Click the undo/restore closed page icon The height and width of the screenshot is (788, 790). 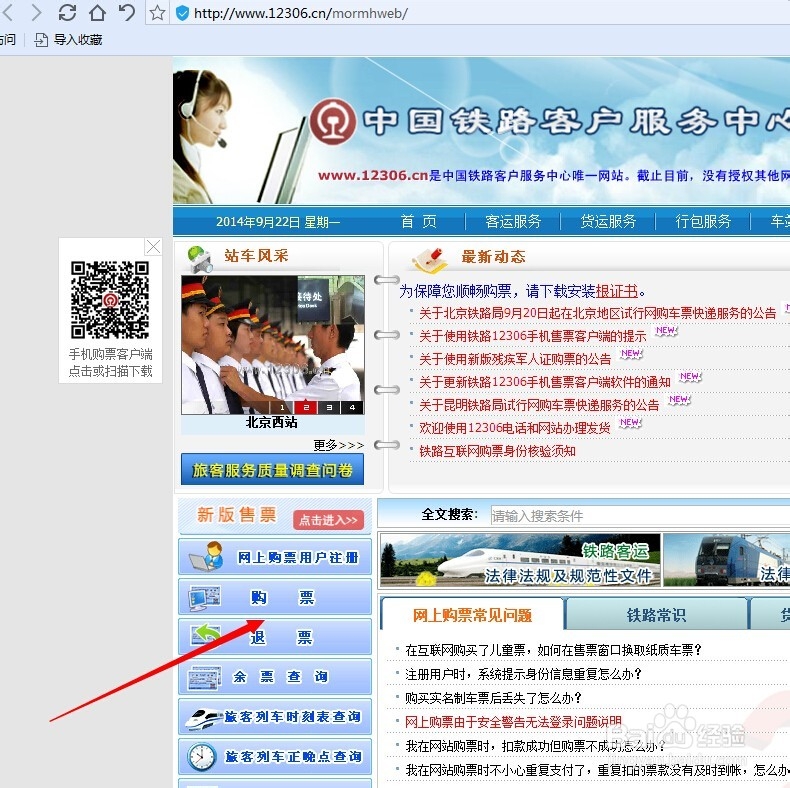click(127, 12)
